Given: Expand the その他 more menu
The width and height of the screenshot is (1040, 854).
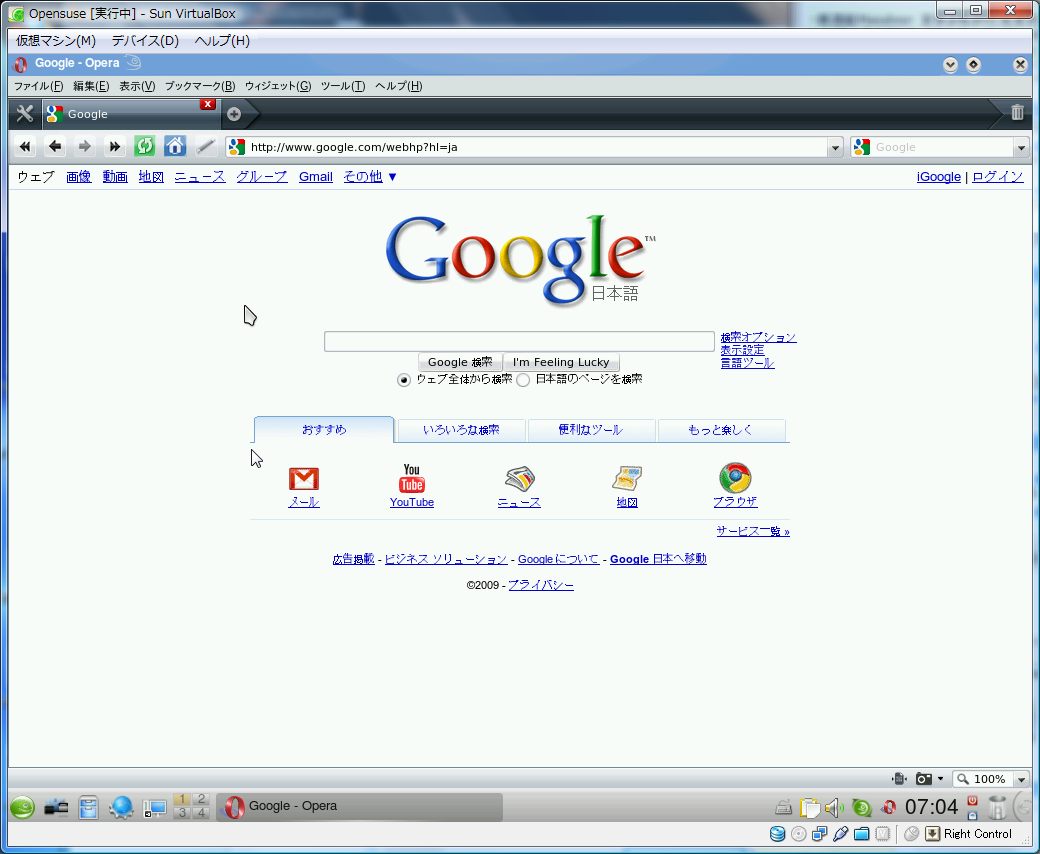Looking at the screenshot, I should click(370, 176).
